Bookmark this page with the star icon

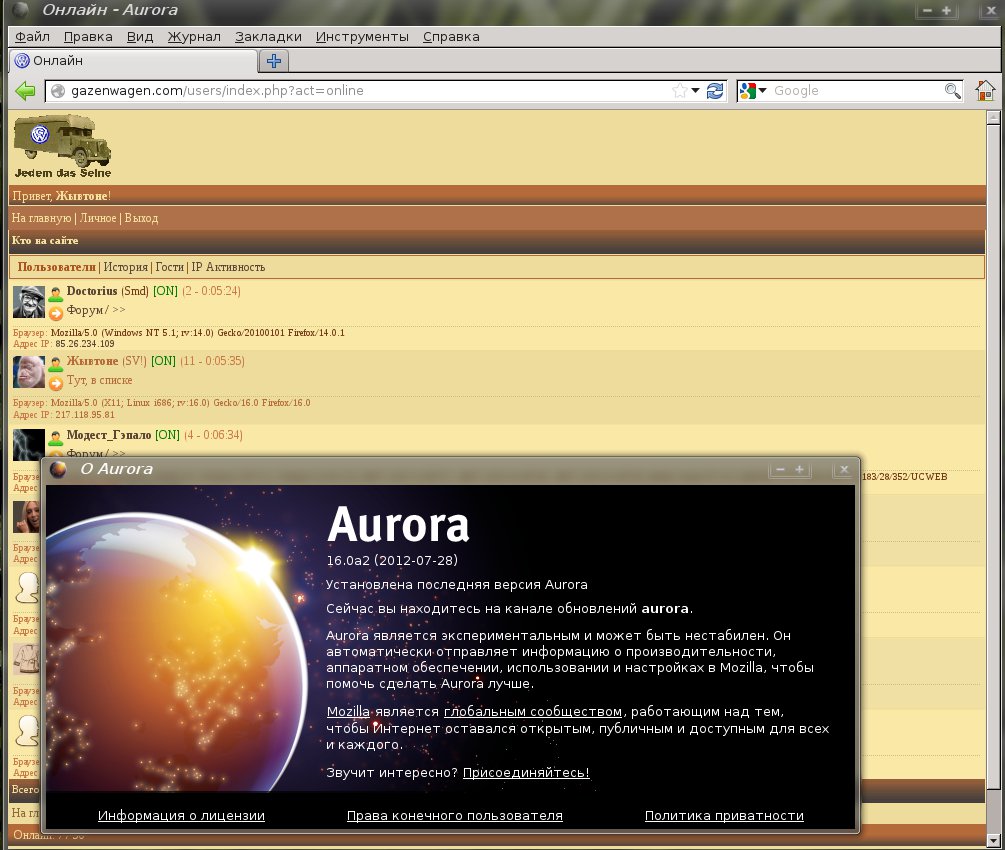click(x=680, y=90)
